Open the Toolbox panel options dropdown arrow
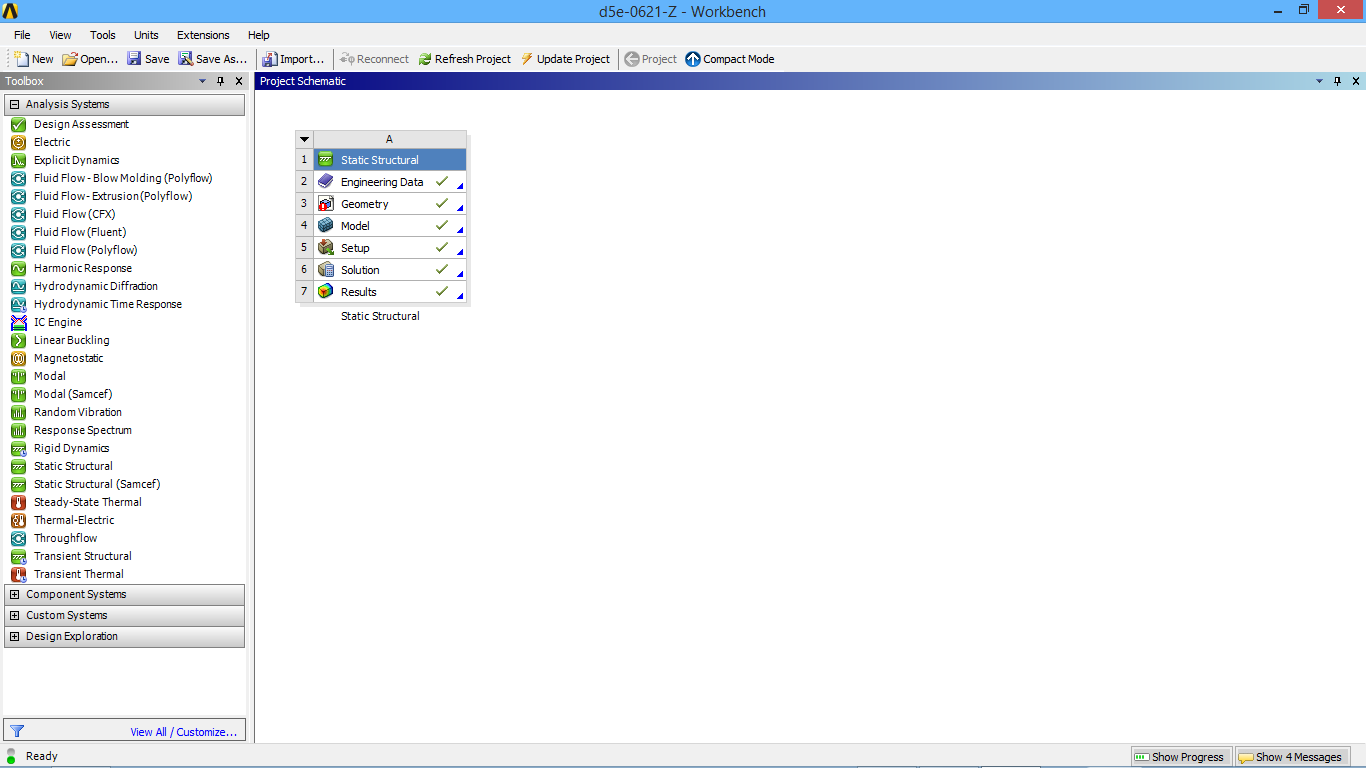The height and width of the screenshot is (768, 1366). (x=203, y=81)
